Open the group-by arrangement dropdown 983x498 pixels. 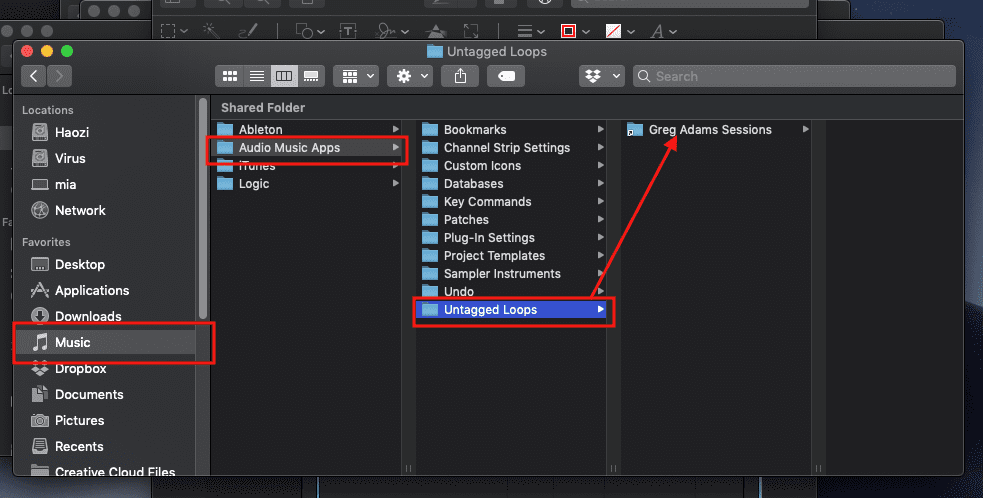coord(356,76)
